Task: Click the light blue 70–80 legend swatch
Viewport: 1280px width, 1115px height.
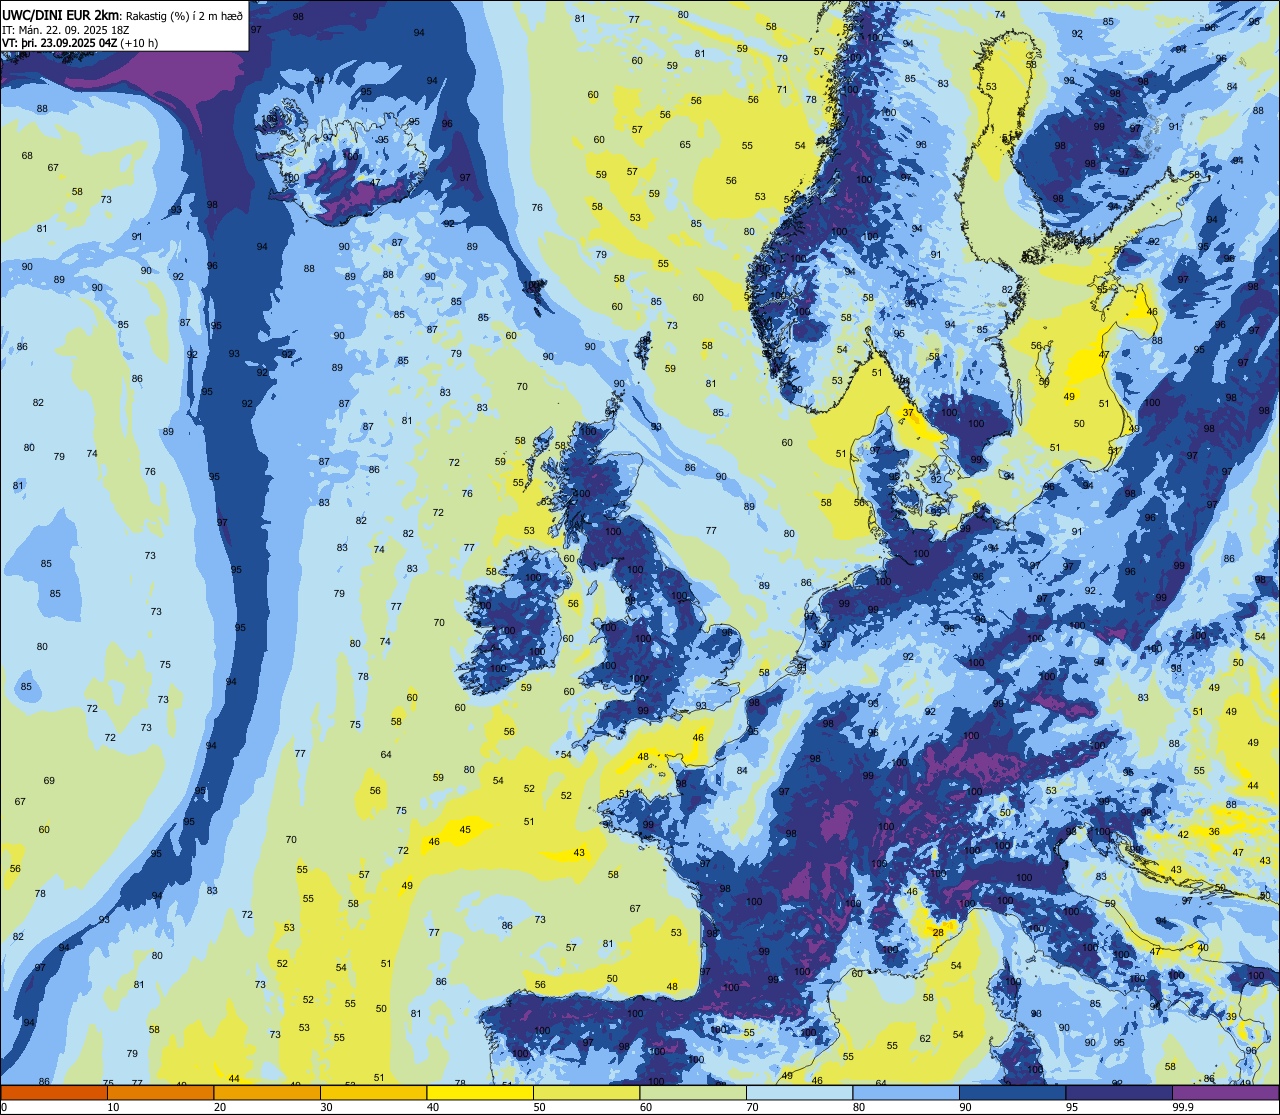Action: 799,1093
